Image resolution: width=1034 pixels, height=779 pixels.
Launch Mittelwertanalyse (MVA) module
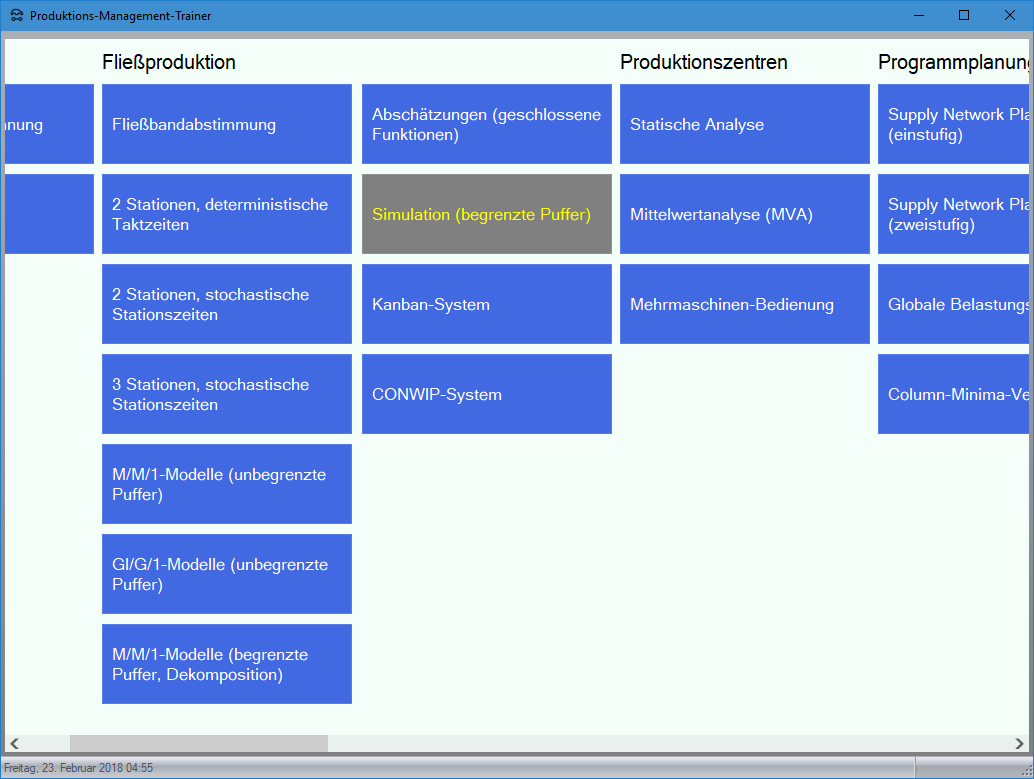pos(745,214)
